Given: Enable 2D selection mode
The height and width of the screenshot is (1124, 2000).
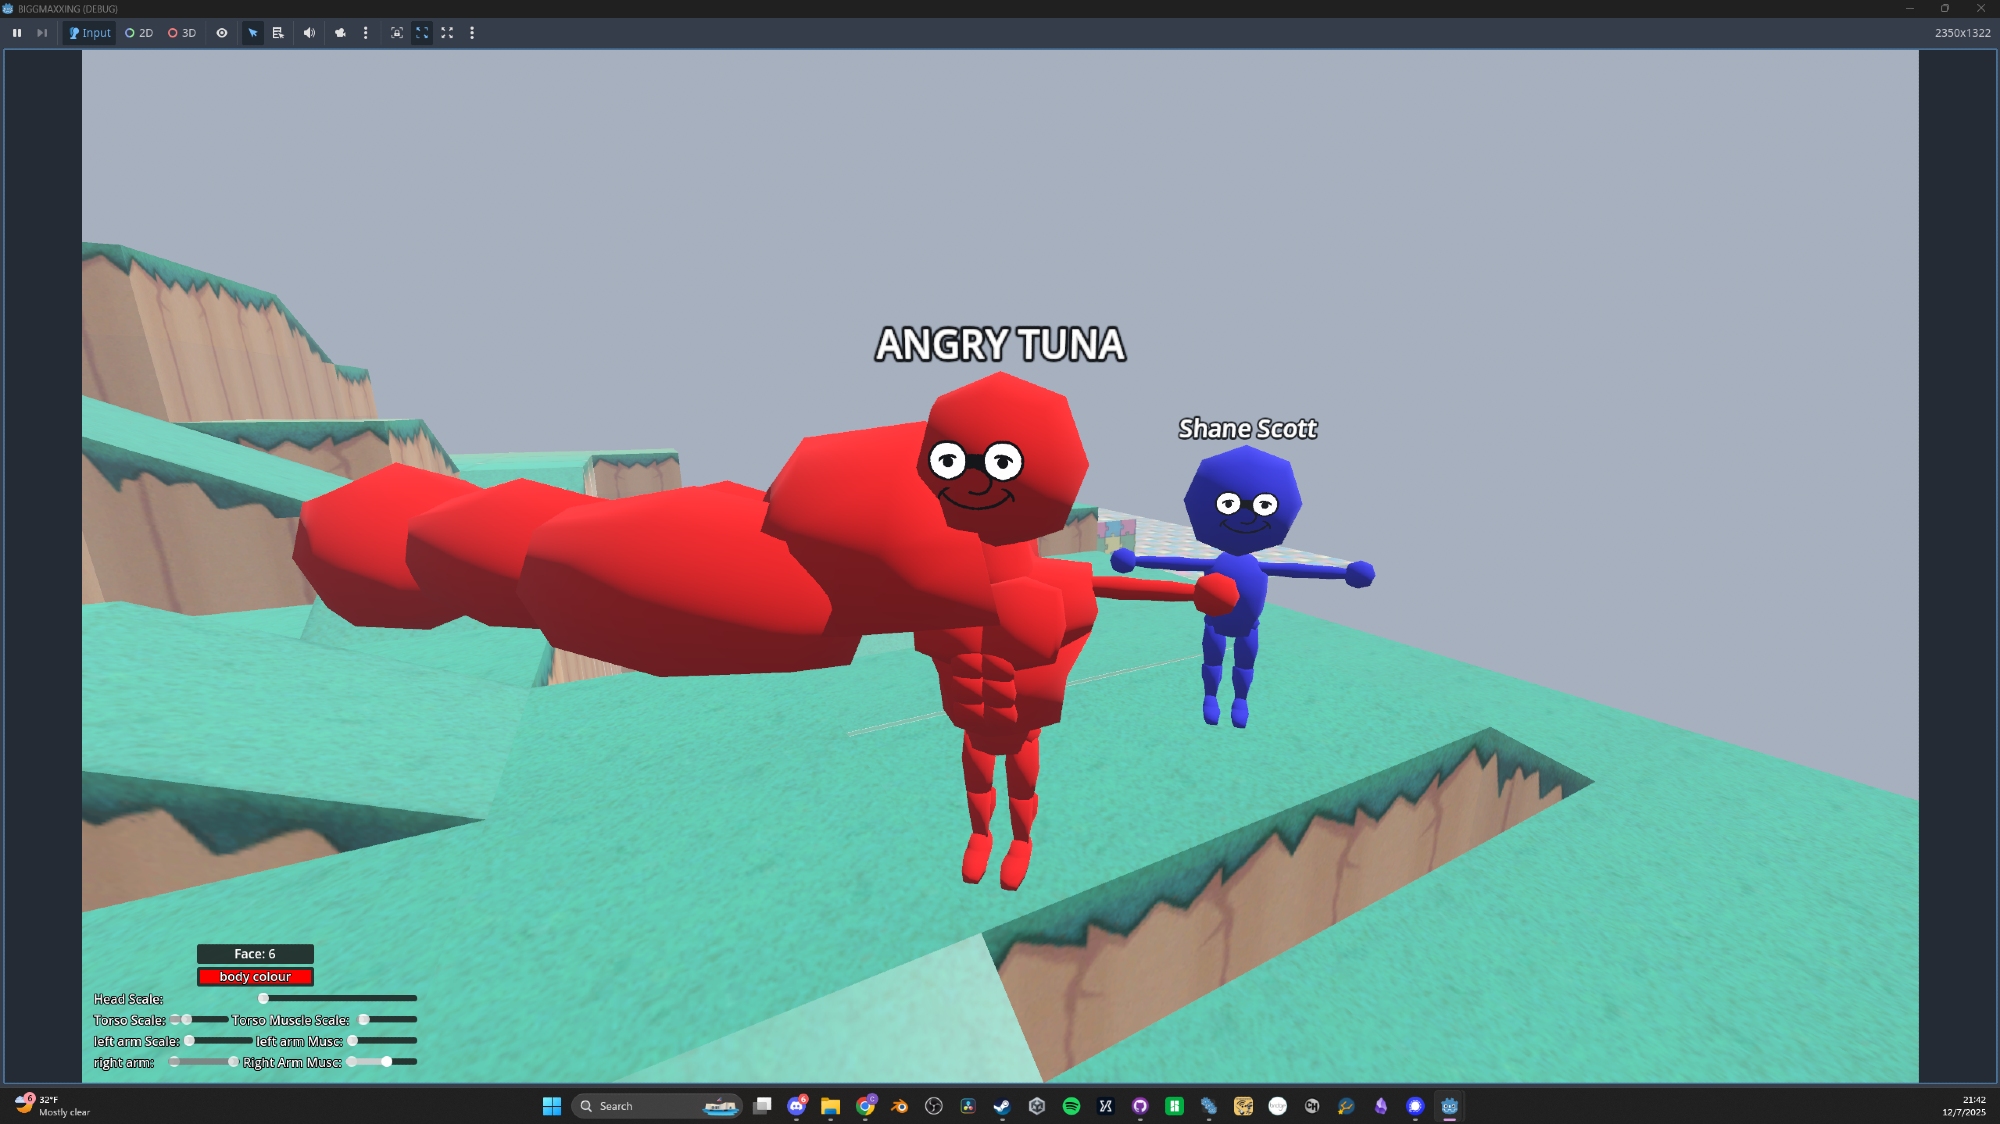Looking at the screenshot, I should (x=139, y=33).
